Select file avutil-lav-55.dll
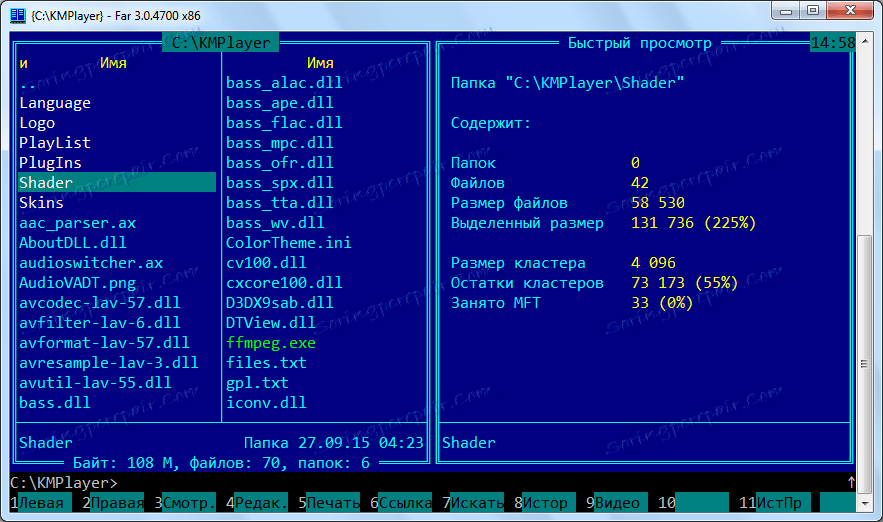Screen dimensions: 883x522 pyautogui.click(x=95, y=383)
